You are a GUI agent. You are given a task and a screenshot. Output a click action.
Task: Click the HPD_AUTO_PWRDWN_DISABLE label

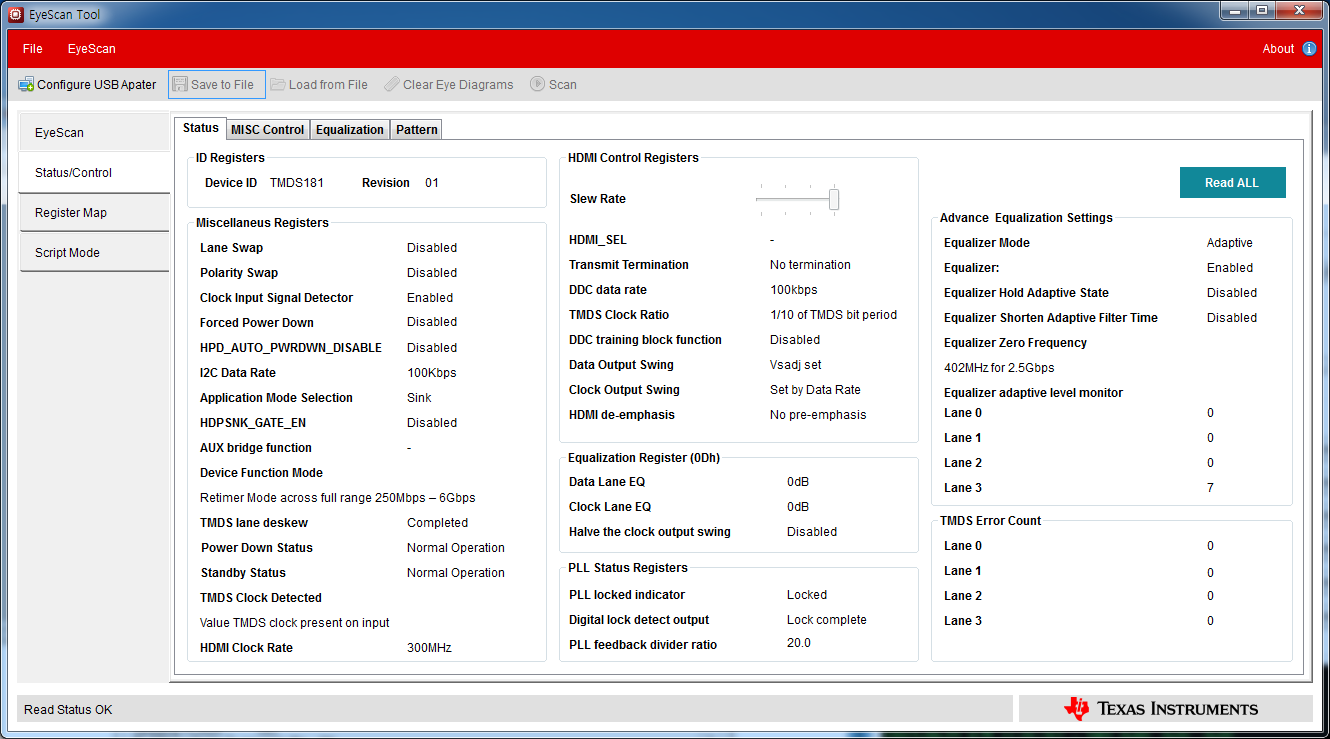[291, 348]
